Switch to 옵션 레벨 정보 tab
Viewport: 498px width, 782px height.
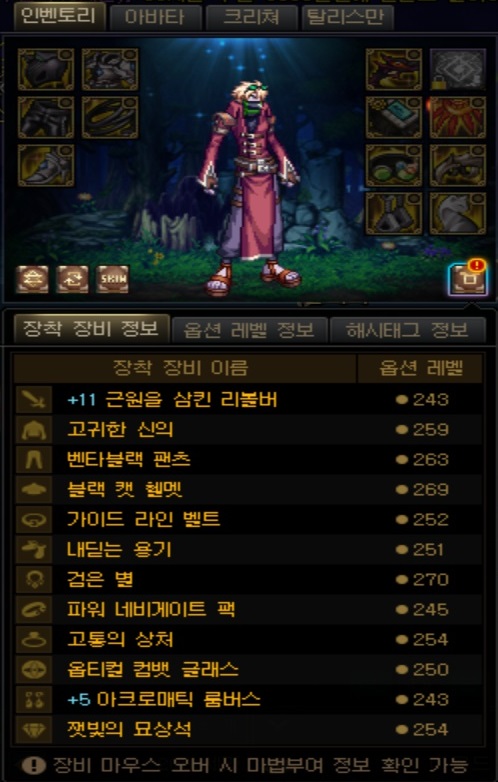tap(249, 330)
